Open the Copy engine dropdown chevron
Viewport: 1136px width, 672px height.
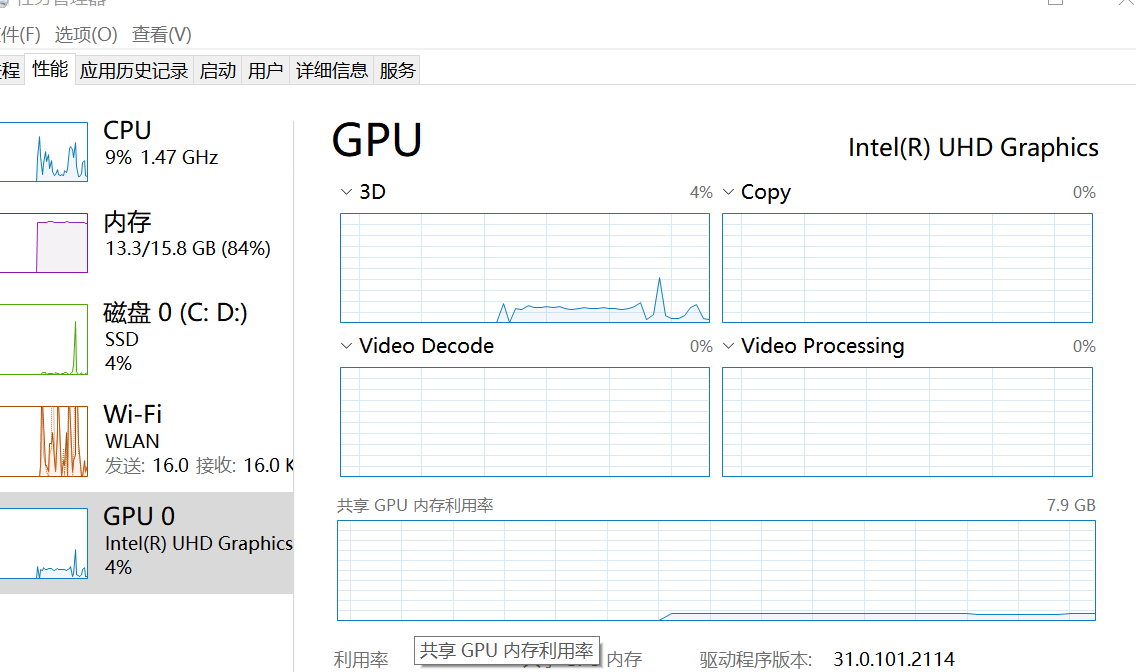click(728, 192)
